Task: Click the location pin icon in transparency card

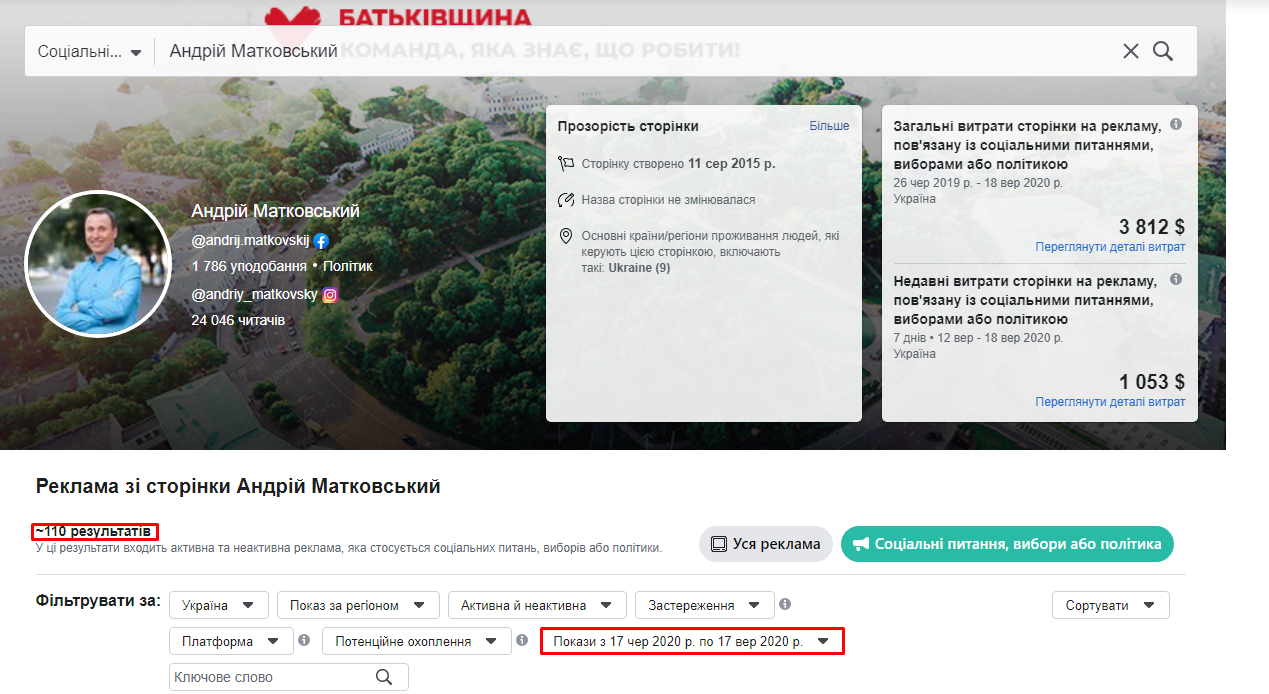Action: coord(566,237)
